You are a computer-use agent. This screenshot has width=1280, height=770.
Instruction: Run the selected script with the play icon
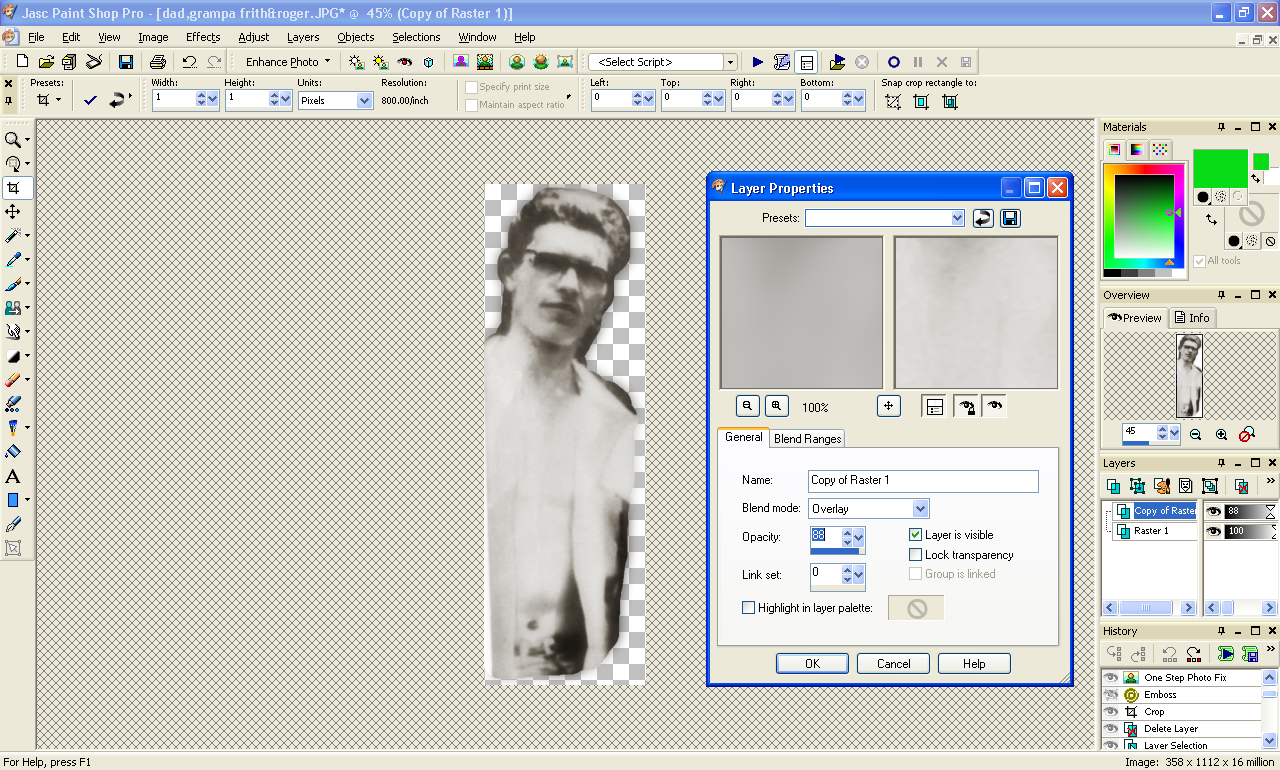click(758, 62)
